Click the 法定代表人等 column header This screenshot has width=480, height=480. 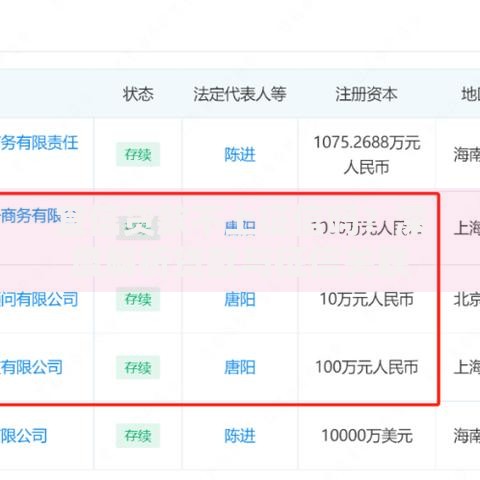click(240, 94)
